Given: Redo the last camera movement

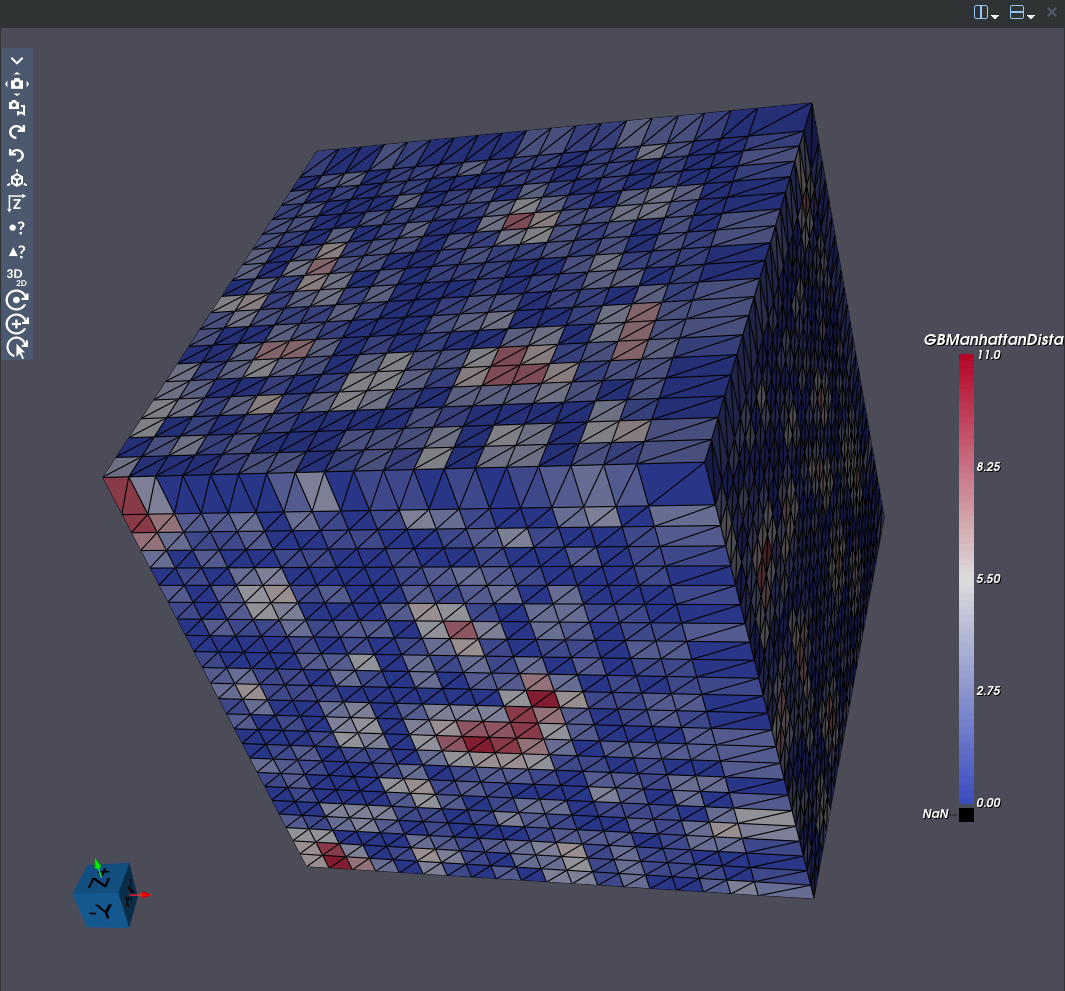Looking at the screenshot, I should 17,132.
